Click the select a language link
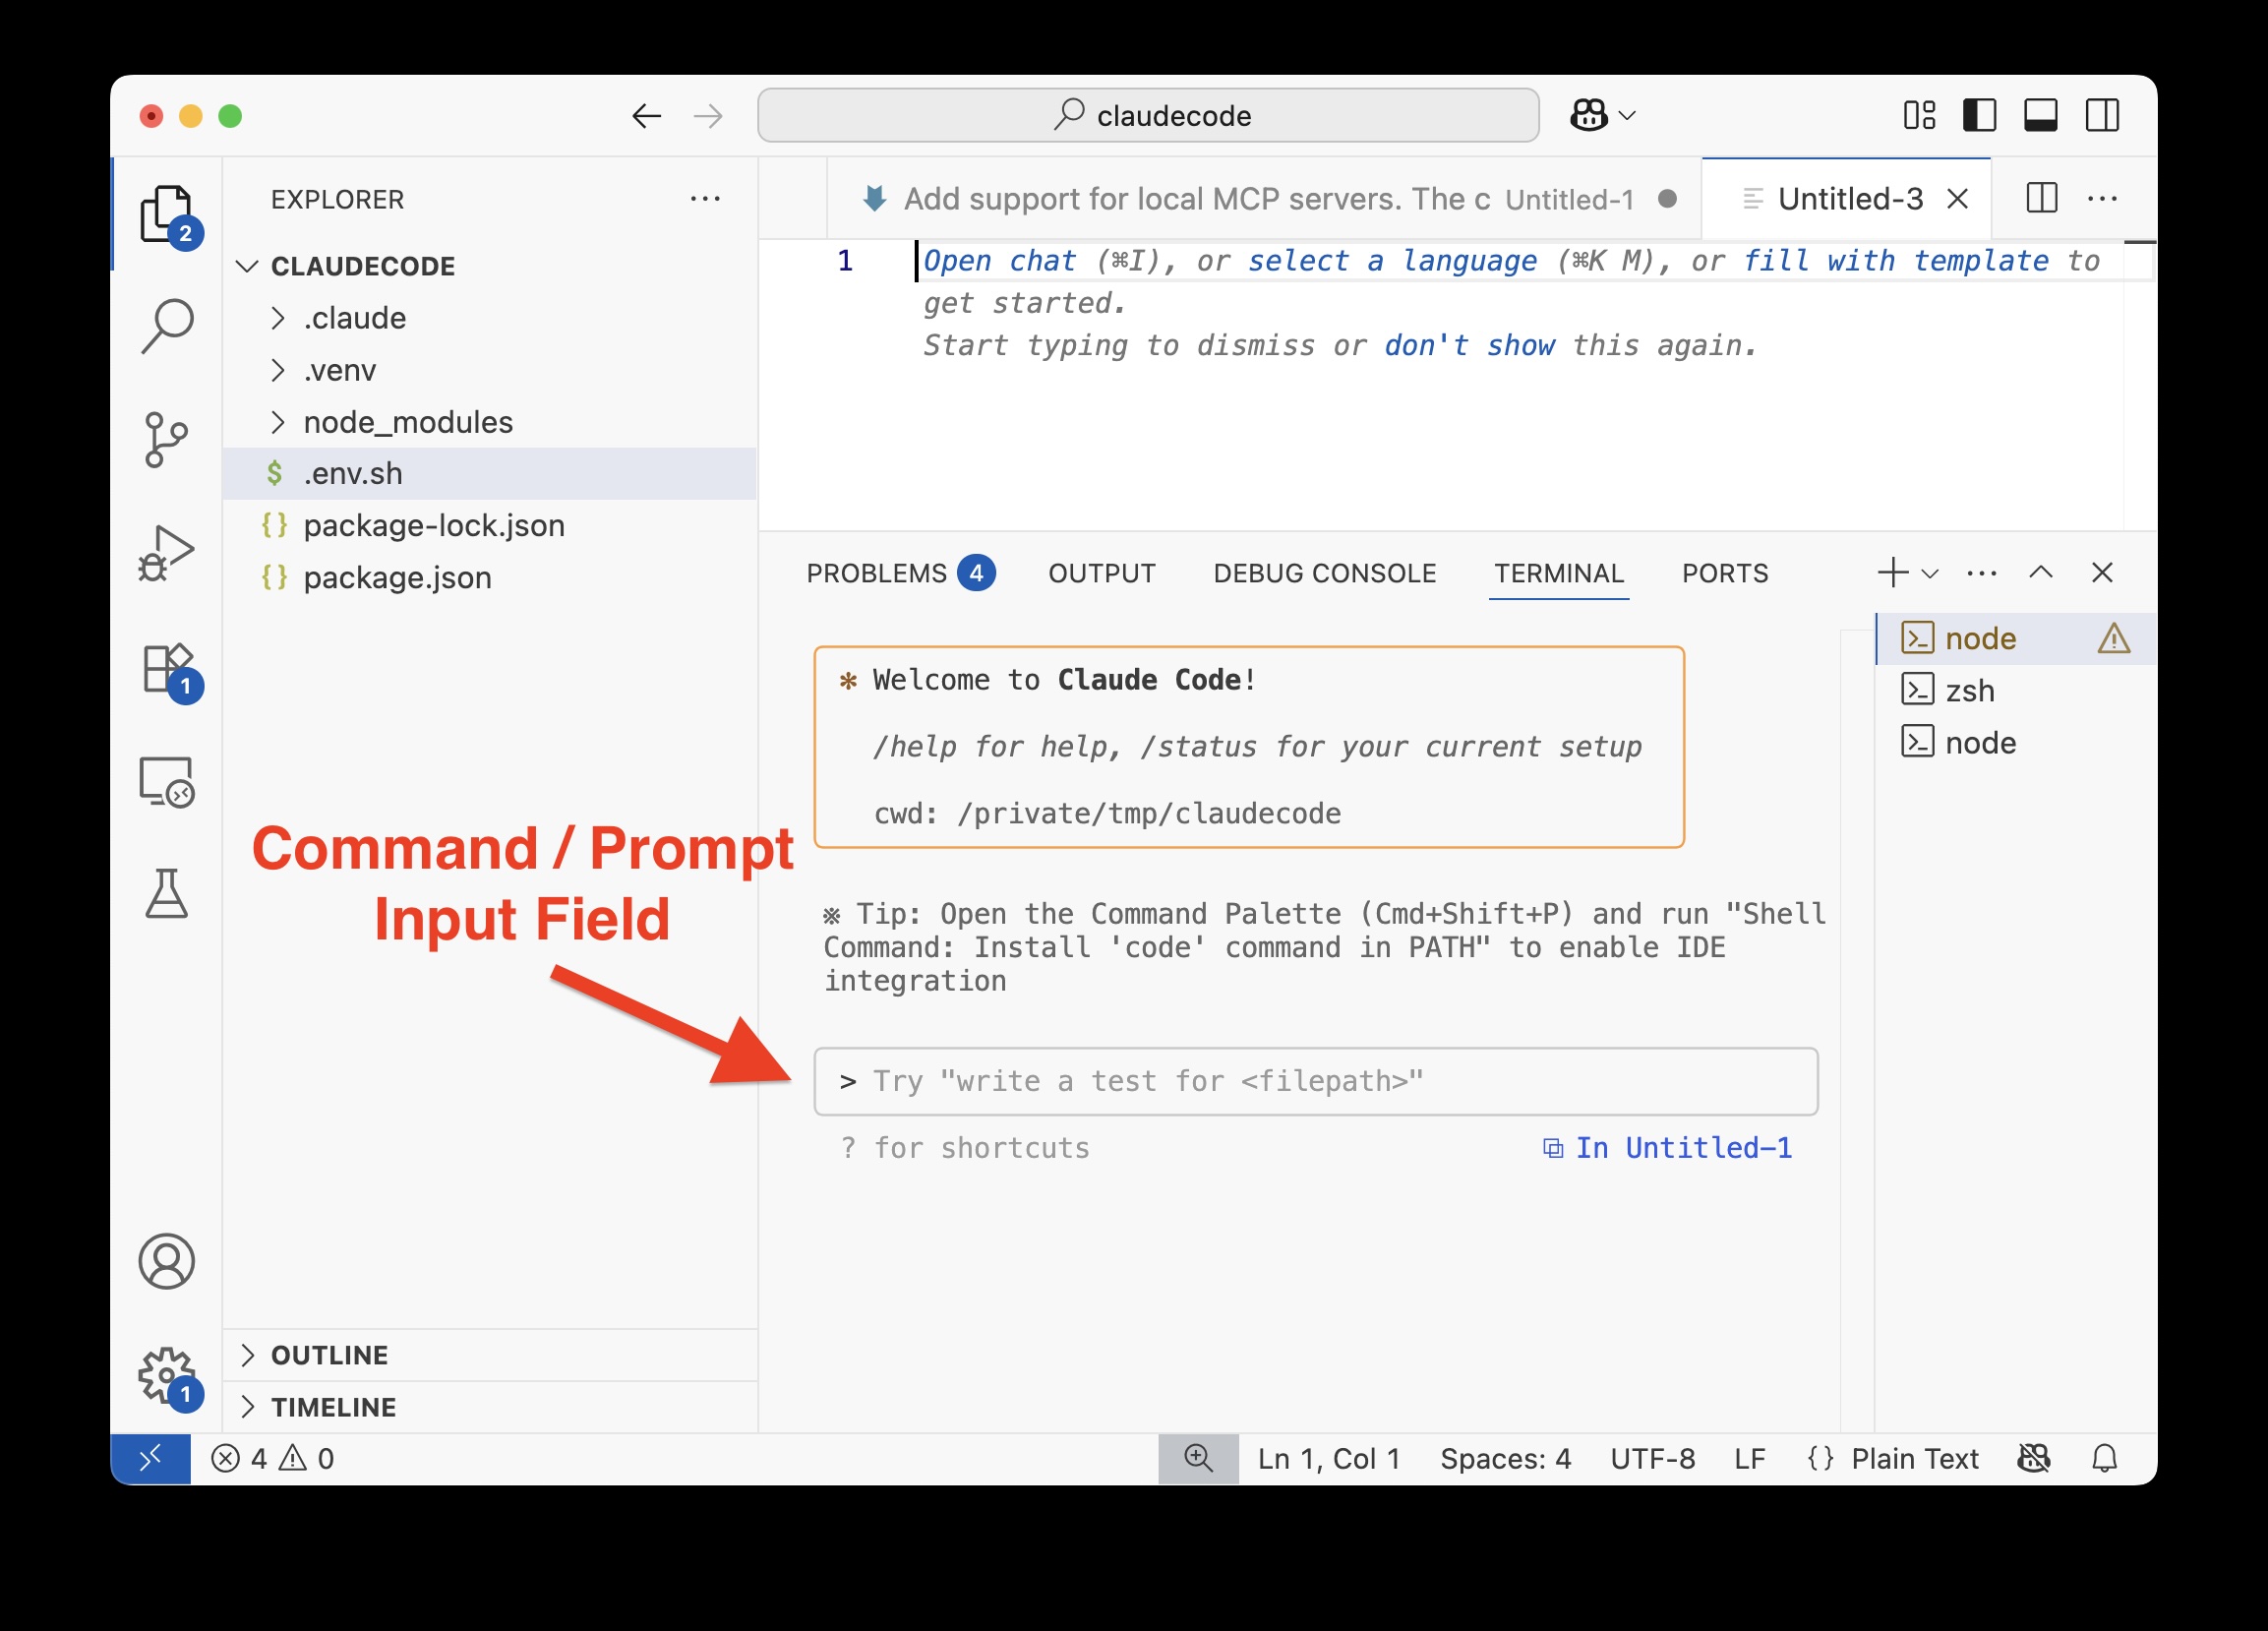Image resolution: width=2268 pixels, height=1631 pixels. point(1392,261)
